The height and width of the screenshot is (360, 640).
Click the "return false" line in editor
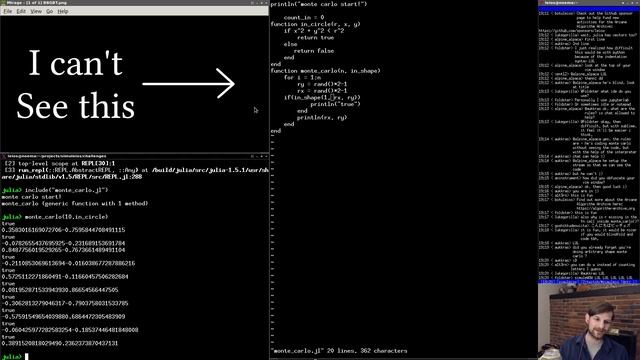(x=314, y=51)
